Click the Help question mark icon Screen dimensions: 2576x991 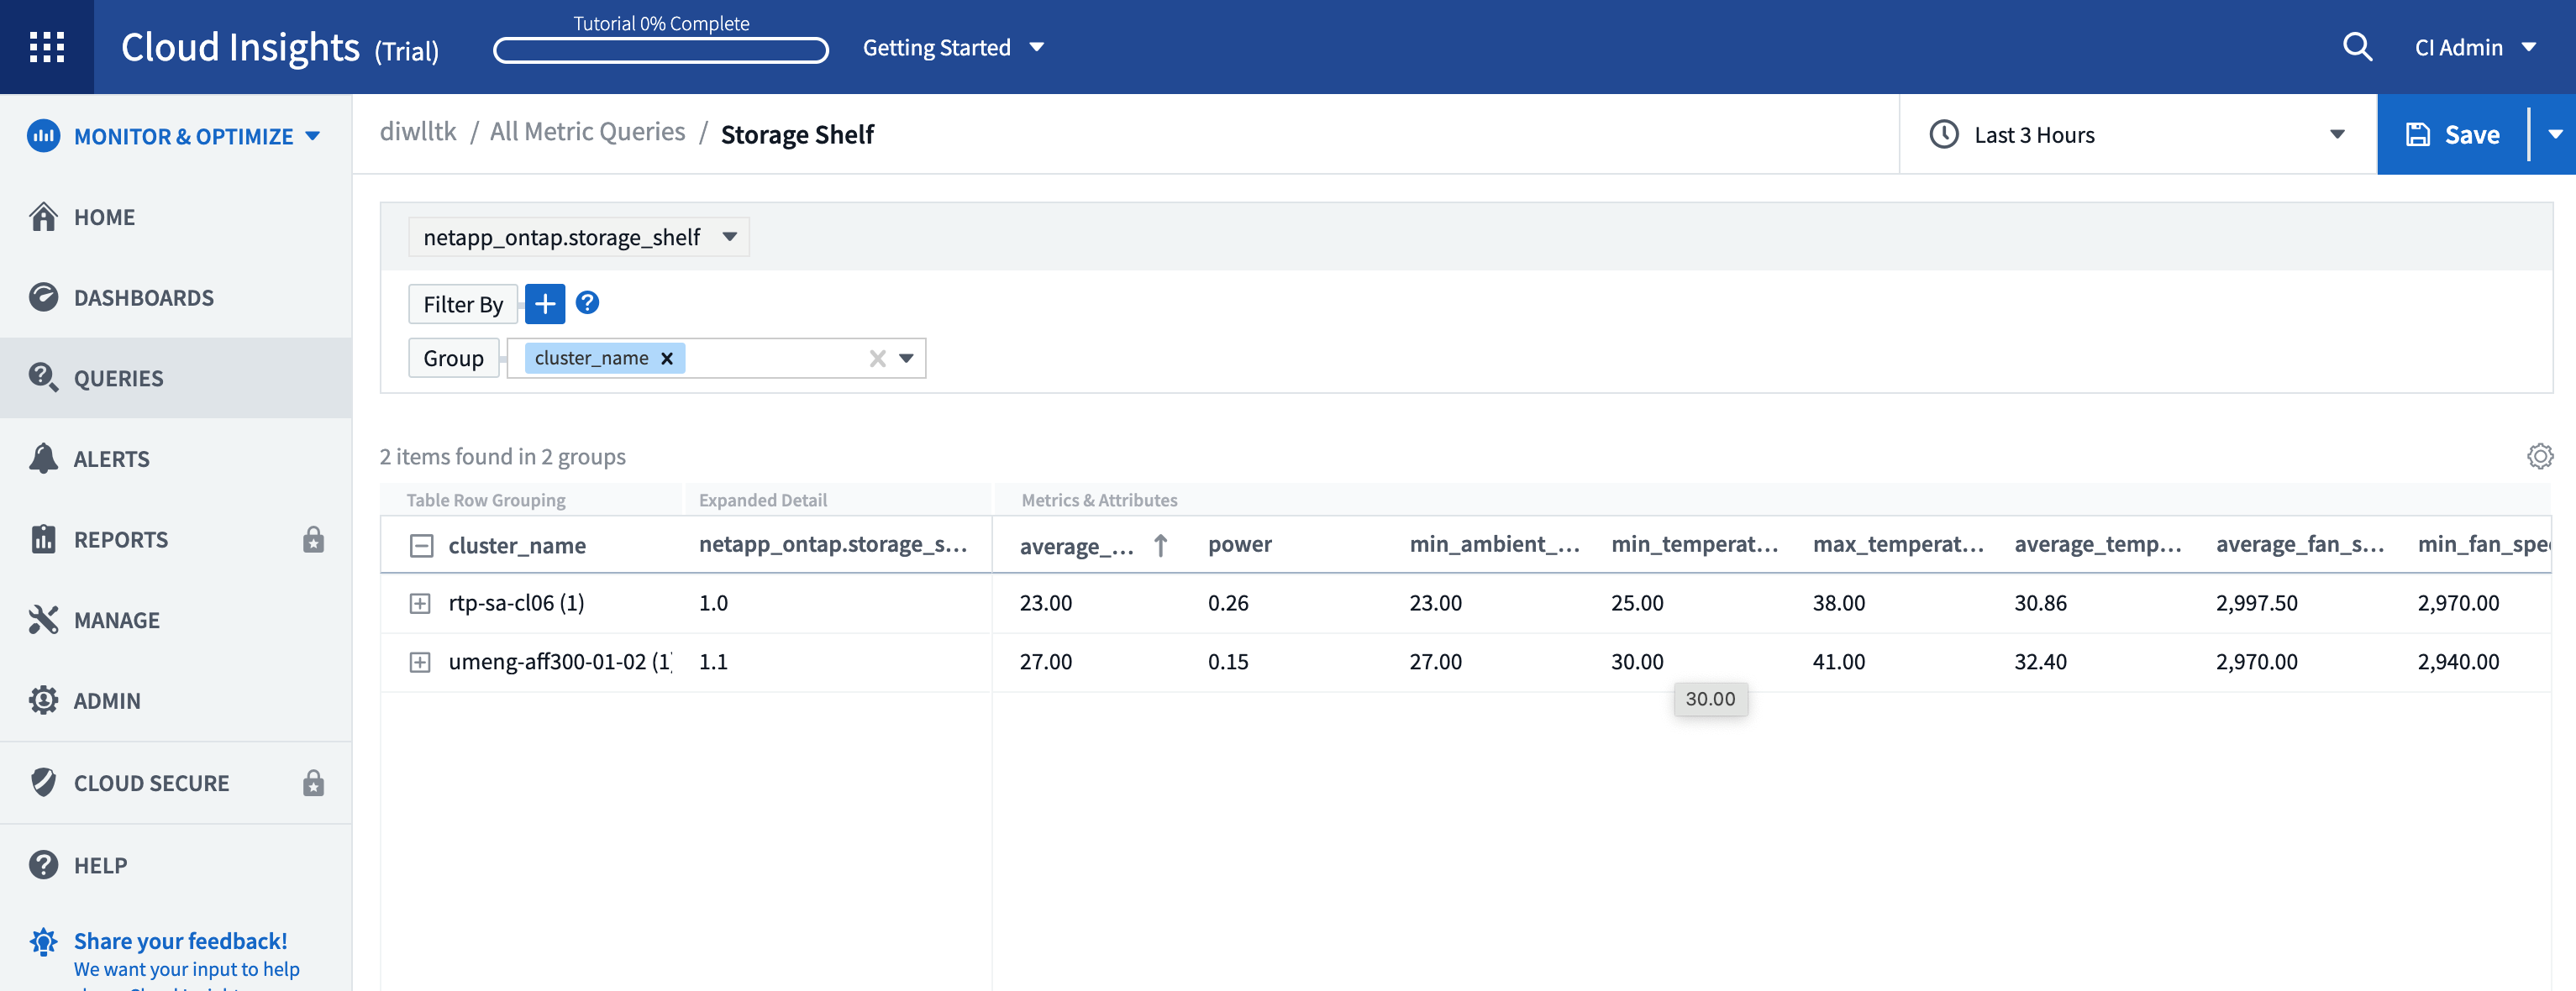588,302
